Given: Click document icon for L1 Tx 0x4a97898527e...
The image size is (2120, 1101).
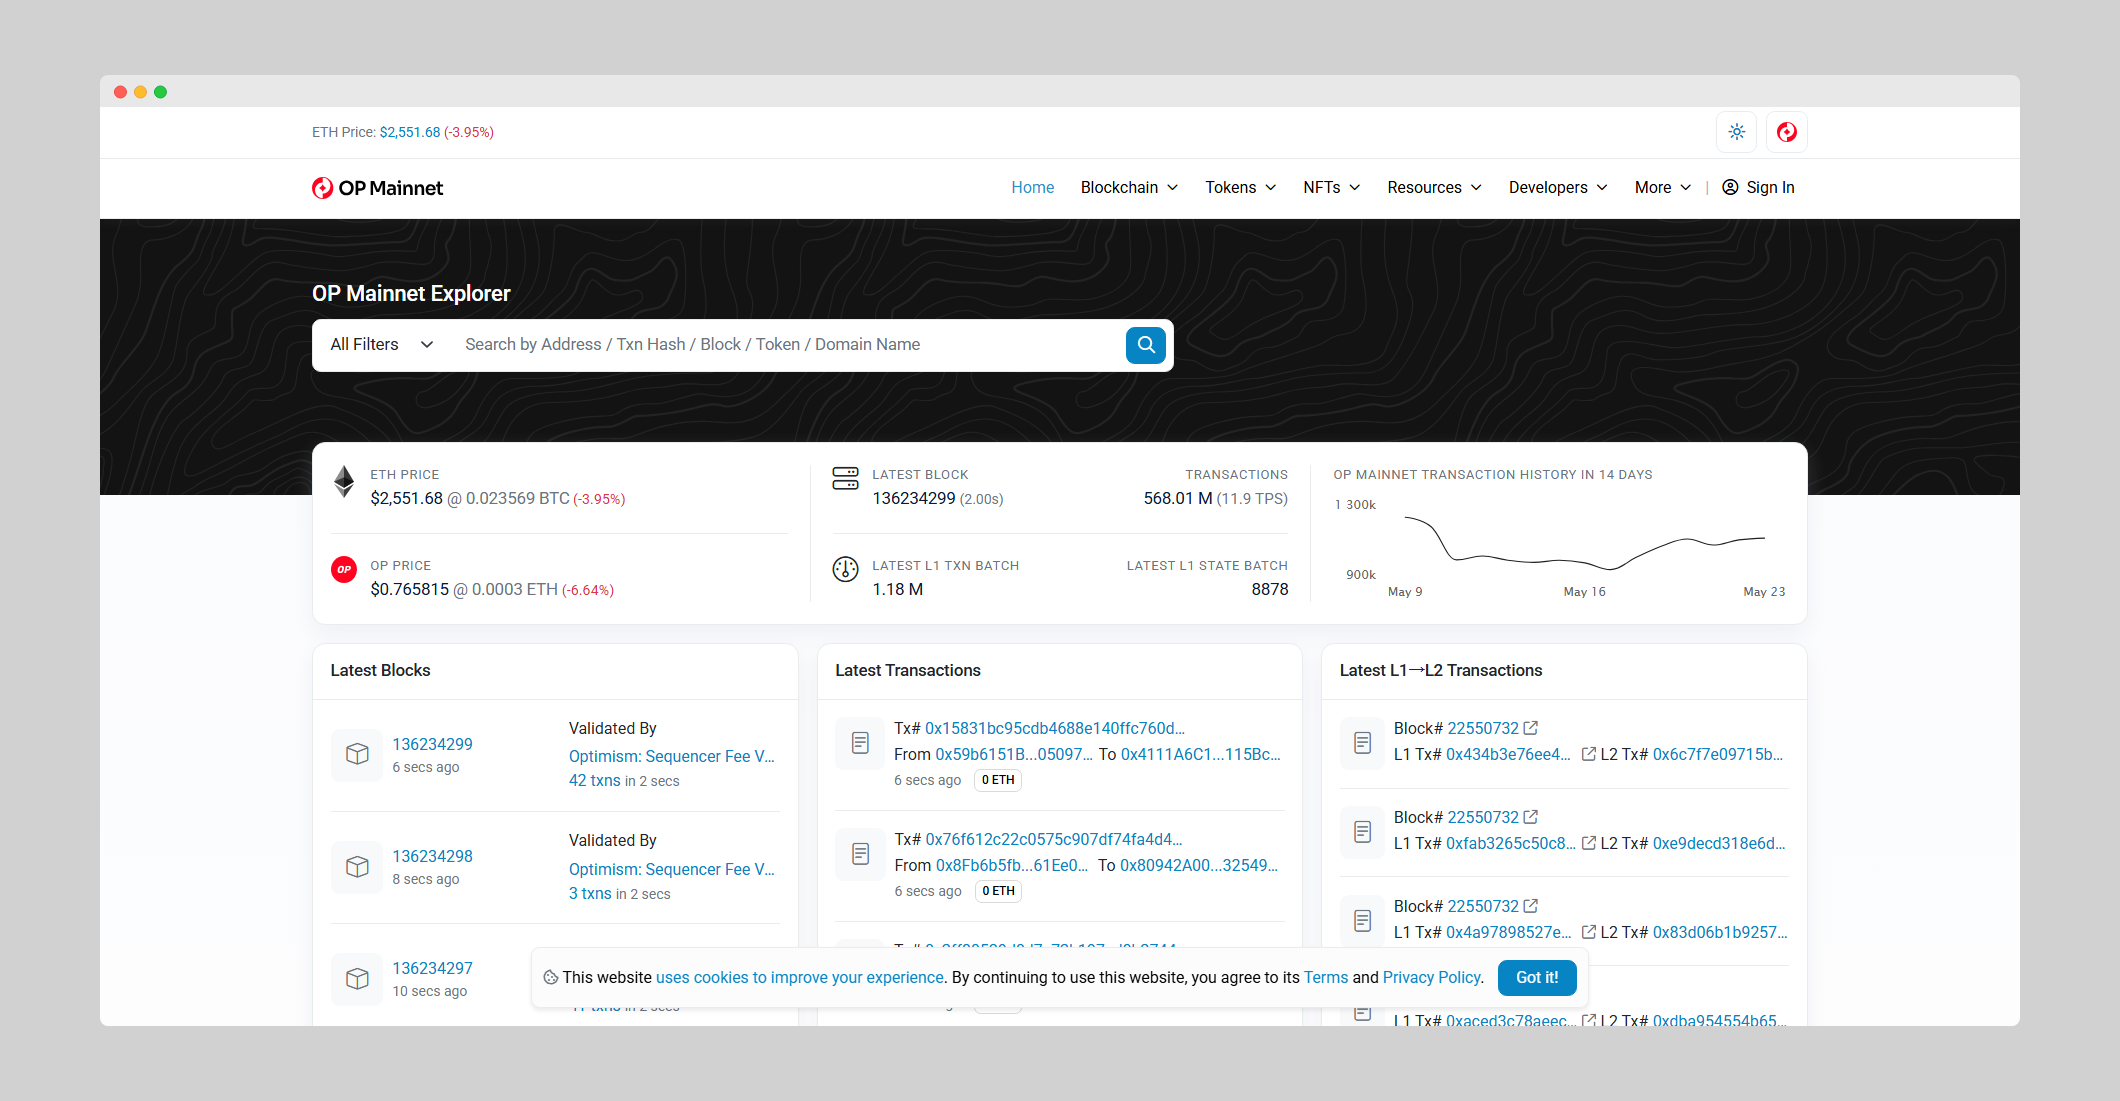Looking at the screenshot, I should pos(1362,921).
